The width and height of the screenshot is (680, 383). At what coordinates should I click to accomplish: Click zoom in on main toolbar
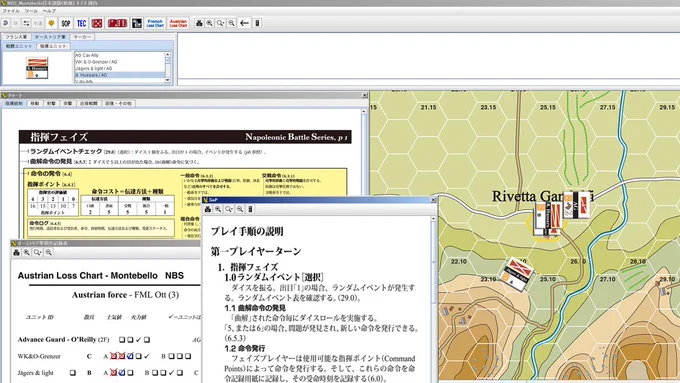click(209, 23)
